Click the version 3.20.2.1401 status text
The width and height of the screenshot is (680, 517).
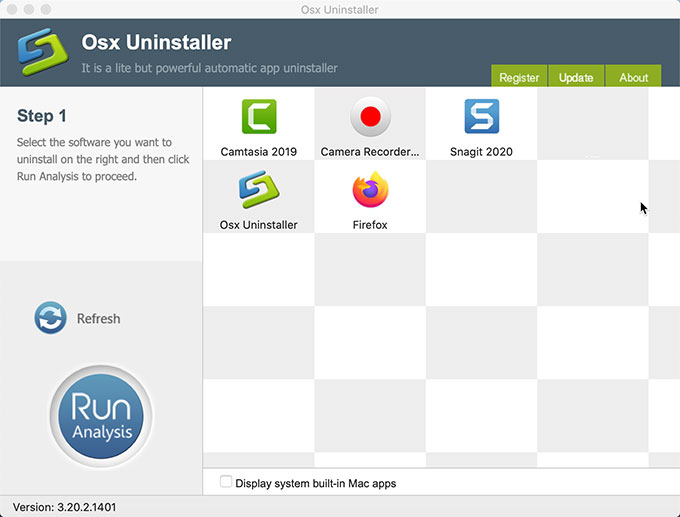(64, 507)
